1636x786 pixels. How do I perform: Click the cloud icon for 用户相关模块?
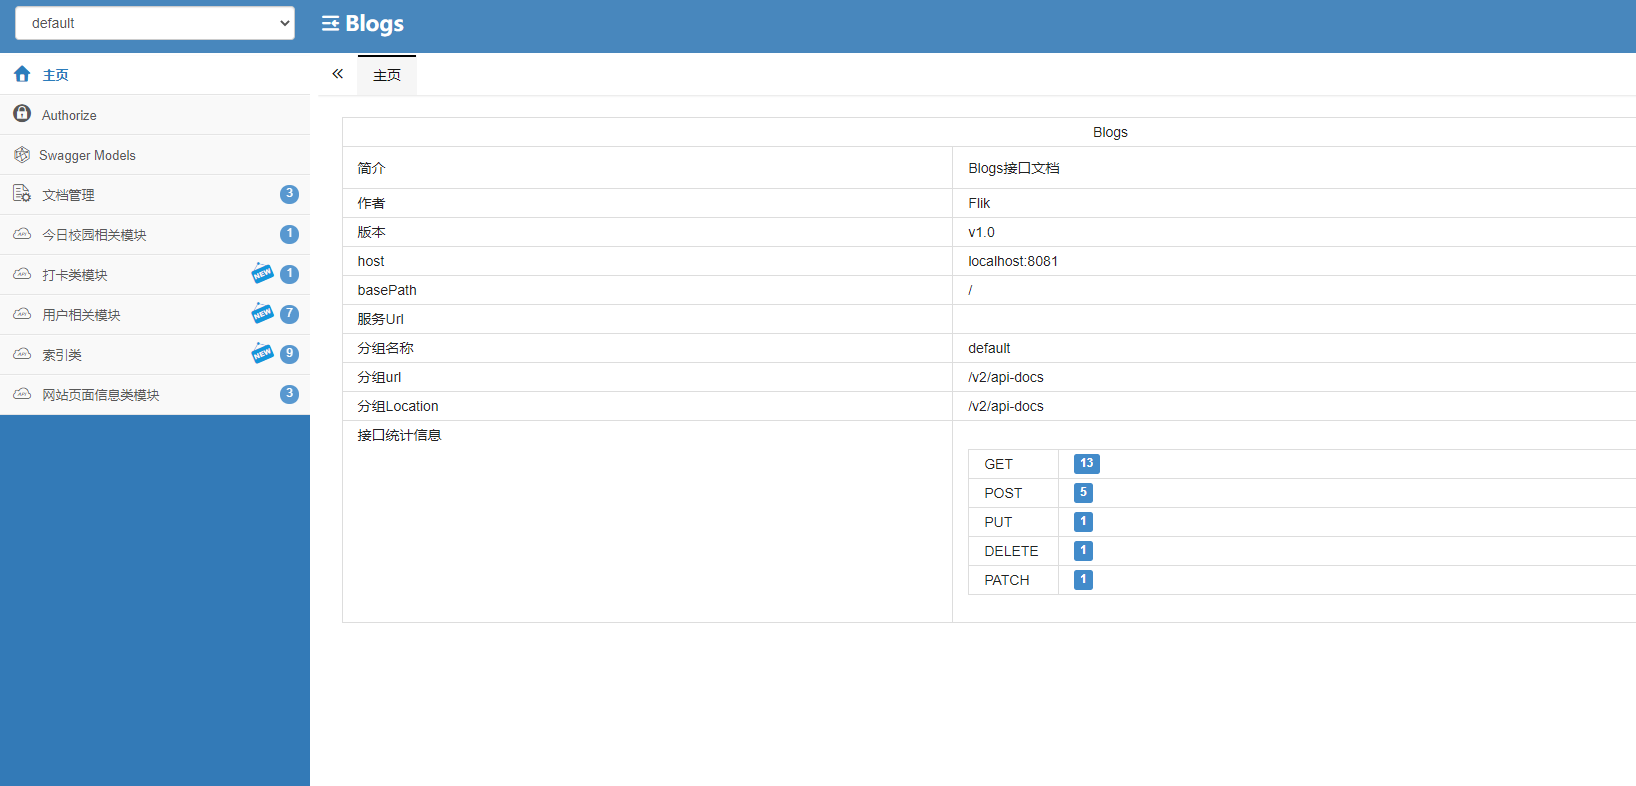point(22,314)
